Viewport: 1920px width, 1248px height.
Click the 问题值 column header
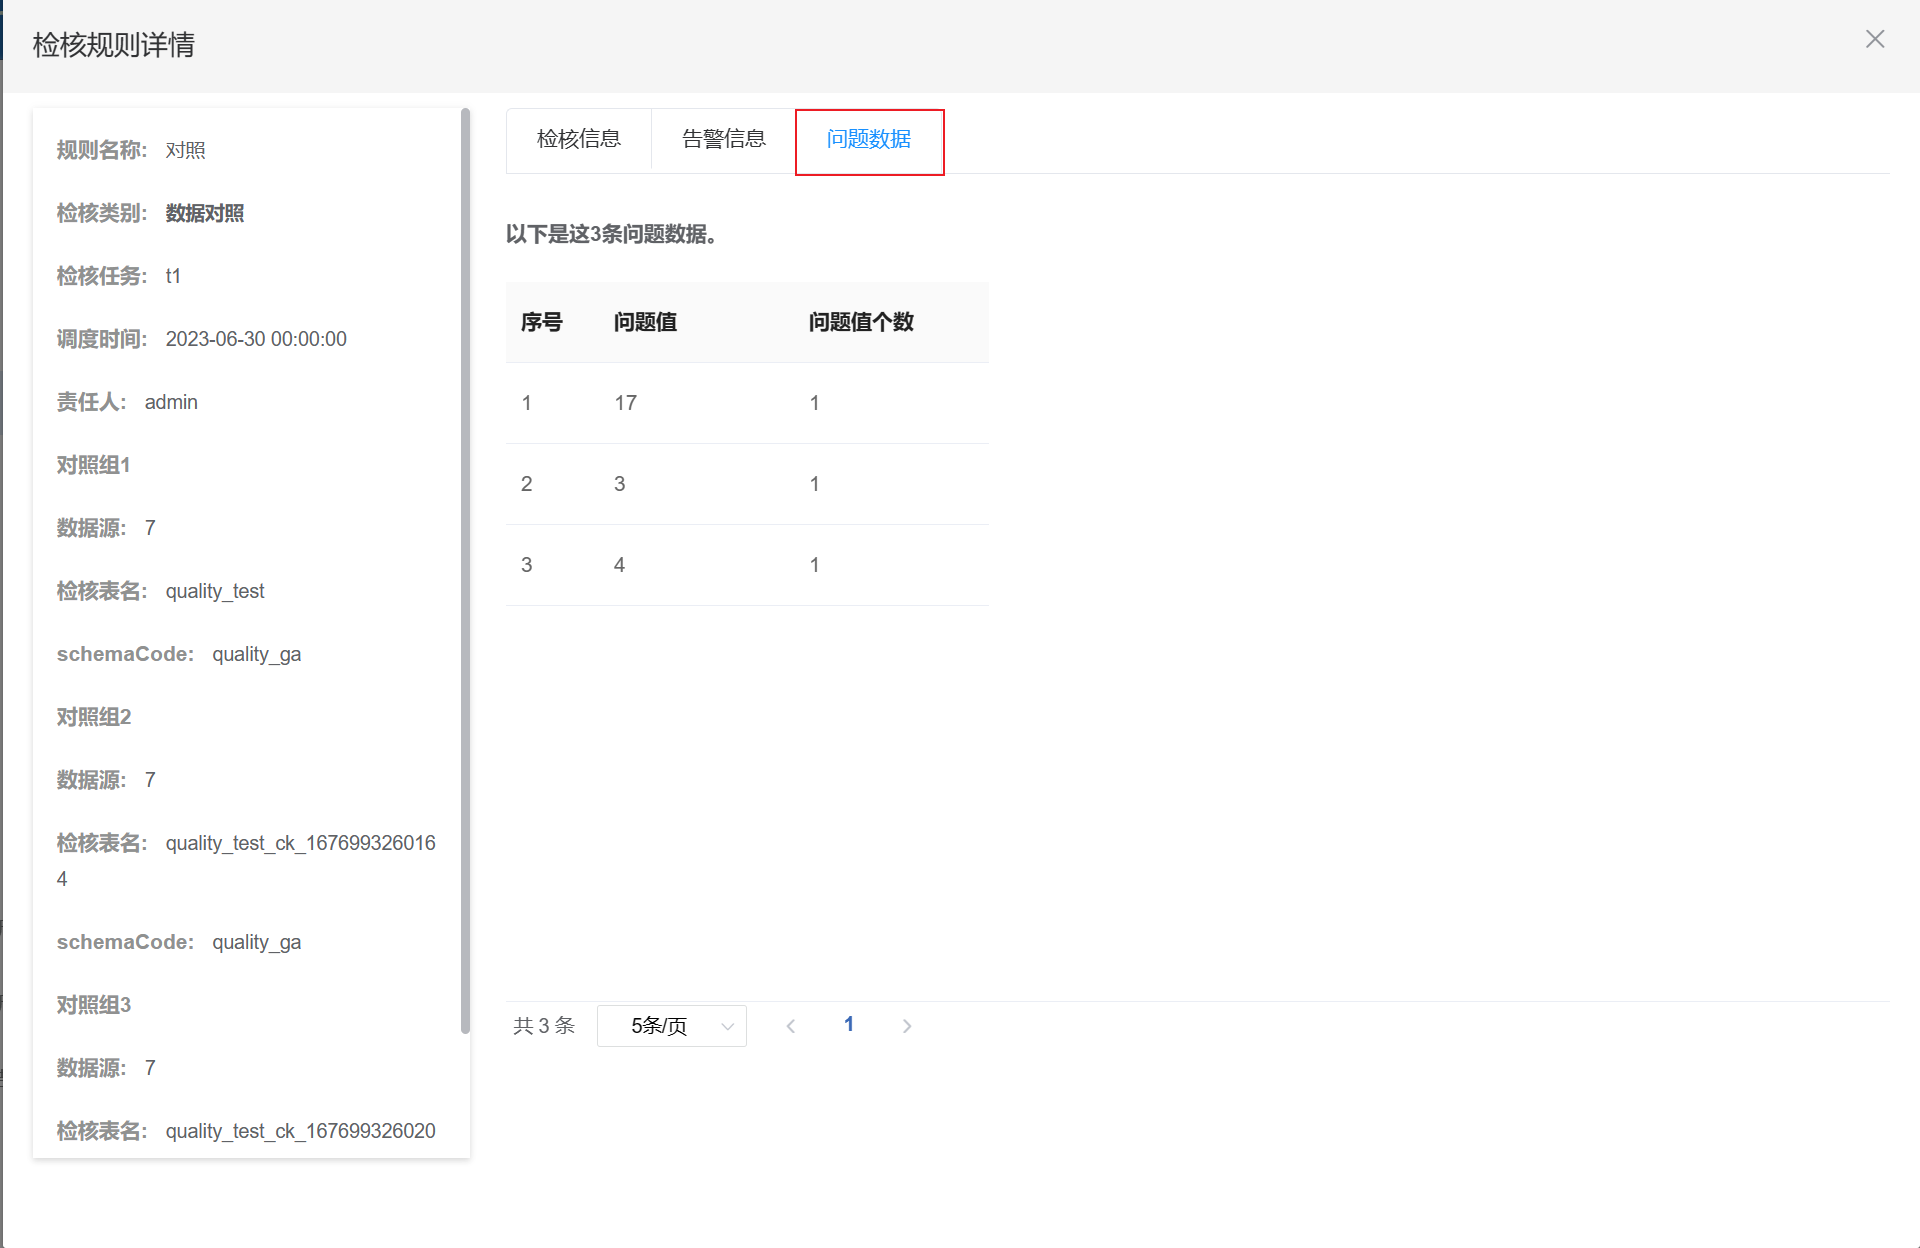click(x=645, y=322)
